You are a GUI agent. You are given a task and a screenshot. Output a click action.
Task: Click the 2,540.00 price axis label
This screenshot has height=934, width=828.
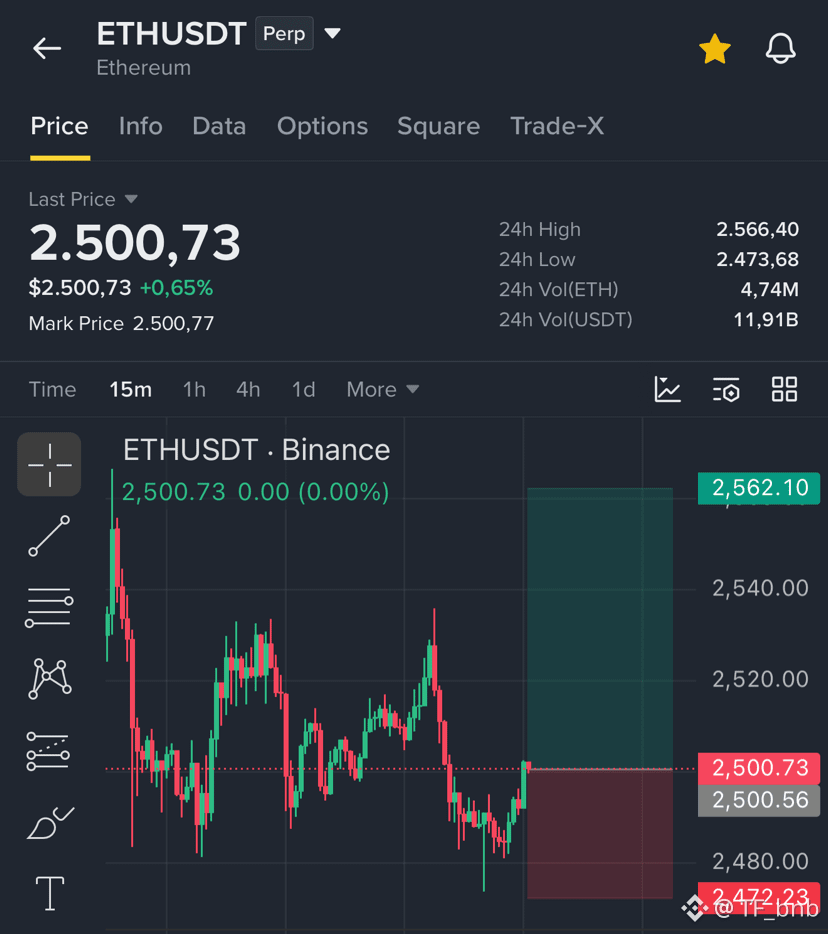click(760, 589)
